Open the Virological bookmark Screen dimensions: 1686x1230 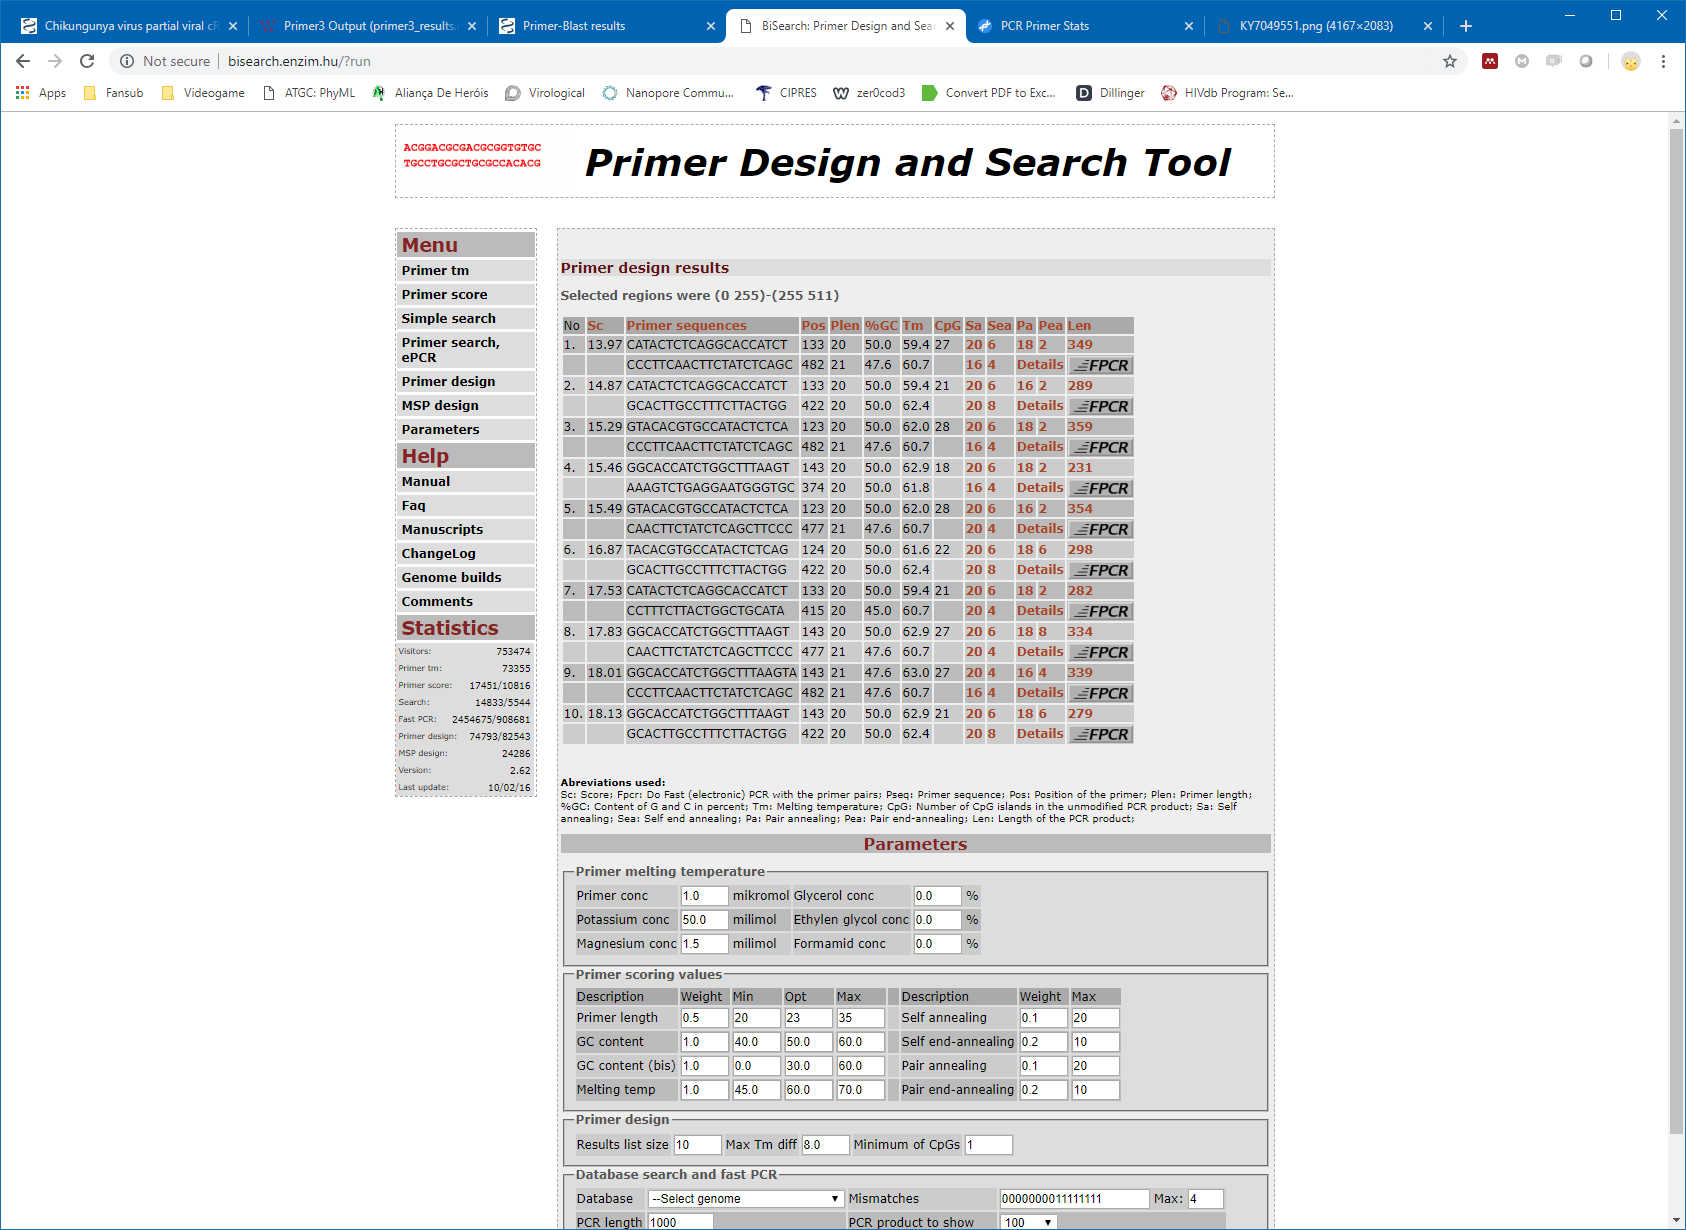pos(545,93)
